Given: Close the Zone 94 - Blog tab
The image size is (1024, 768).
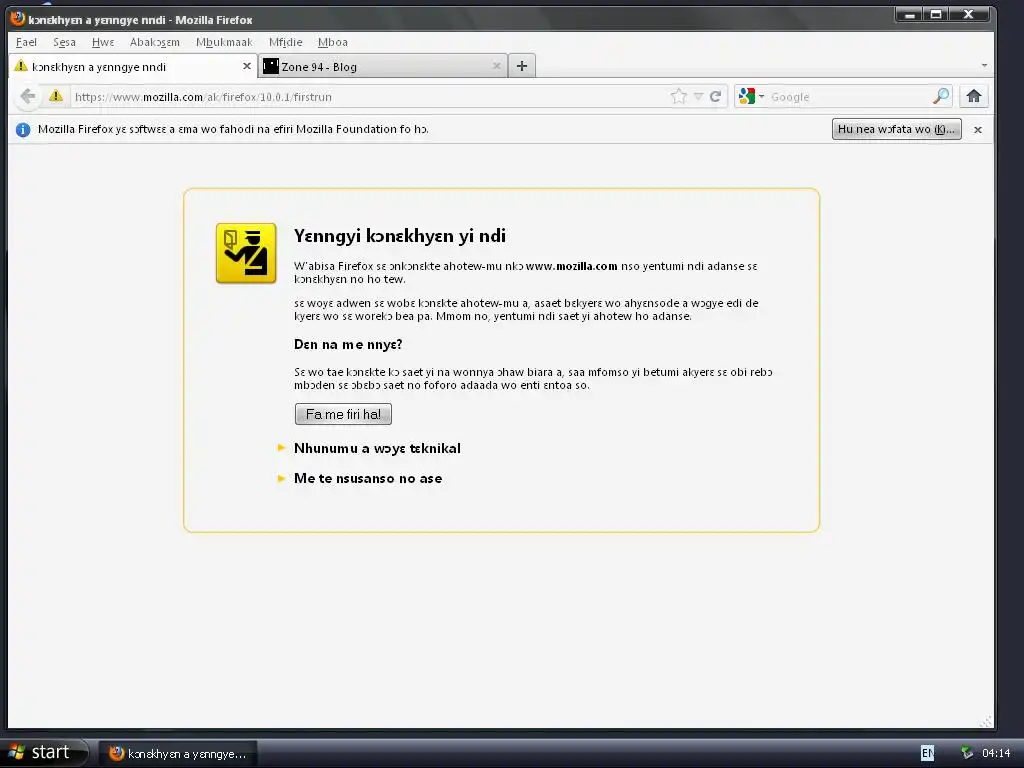Looking at the screenshot, I should click(x=496, y=66).
